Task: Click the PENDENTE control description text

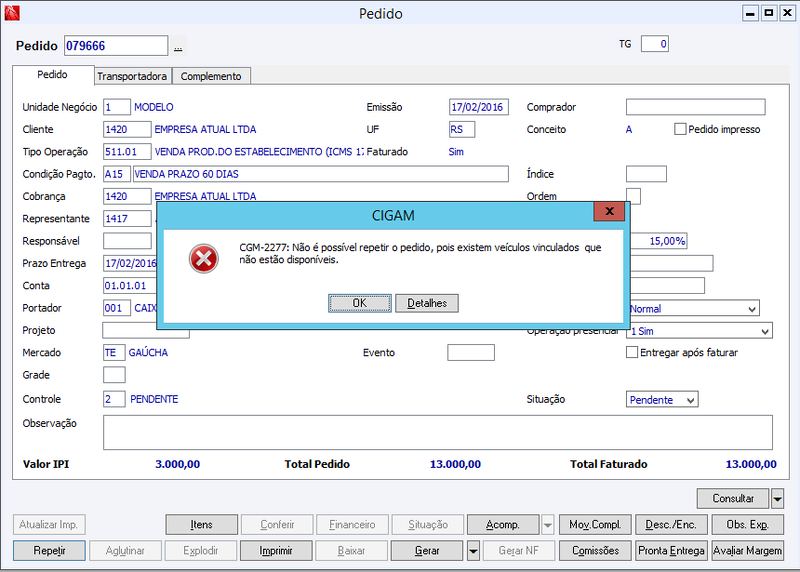Action: pyautogui.click(x=154, y=399)
